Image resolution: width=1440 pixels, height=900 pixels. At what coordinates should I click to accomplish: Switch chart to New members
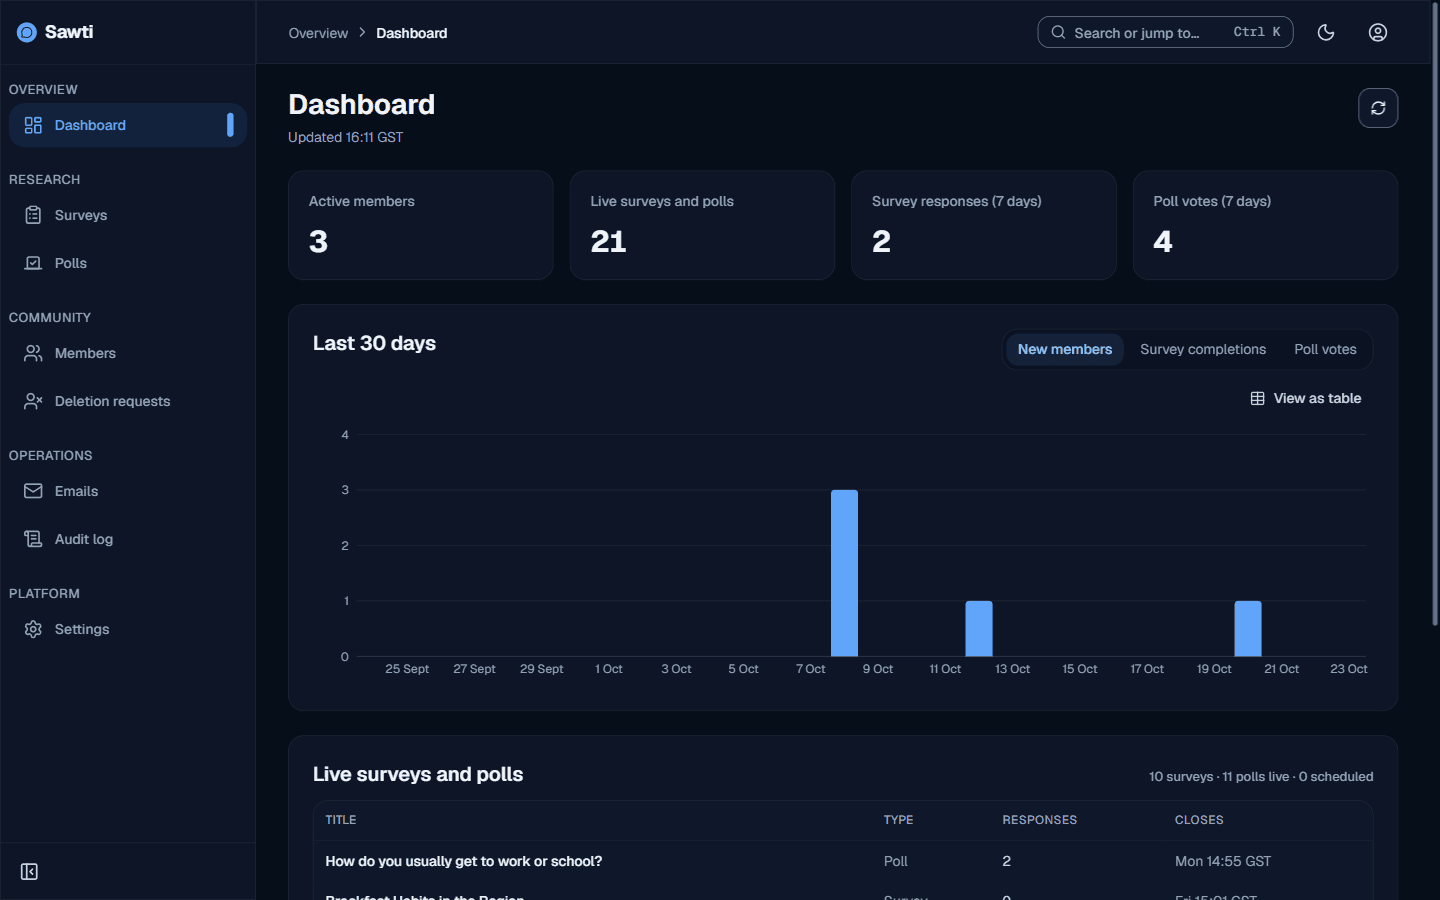(x=1065, y=349)
